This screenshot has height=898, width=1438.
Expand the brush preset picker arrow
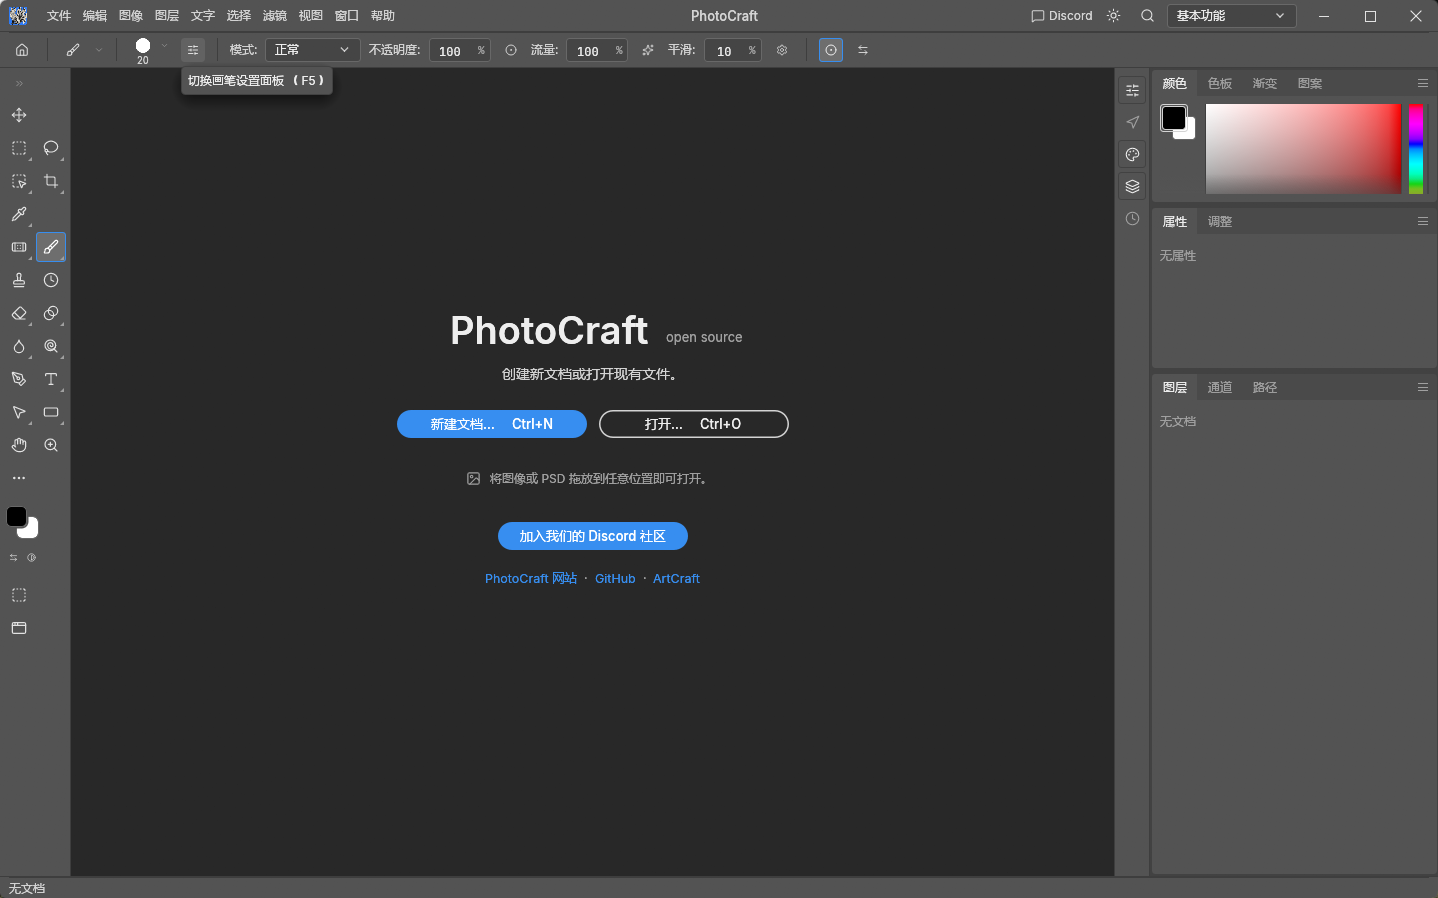click(x=165, y=46)
